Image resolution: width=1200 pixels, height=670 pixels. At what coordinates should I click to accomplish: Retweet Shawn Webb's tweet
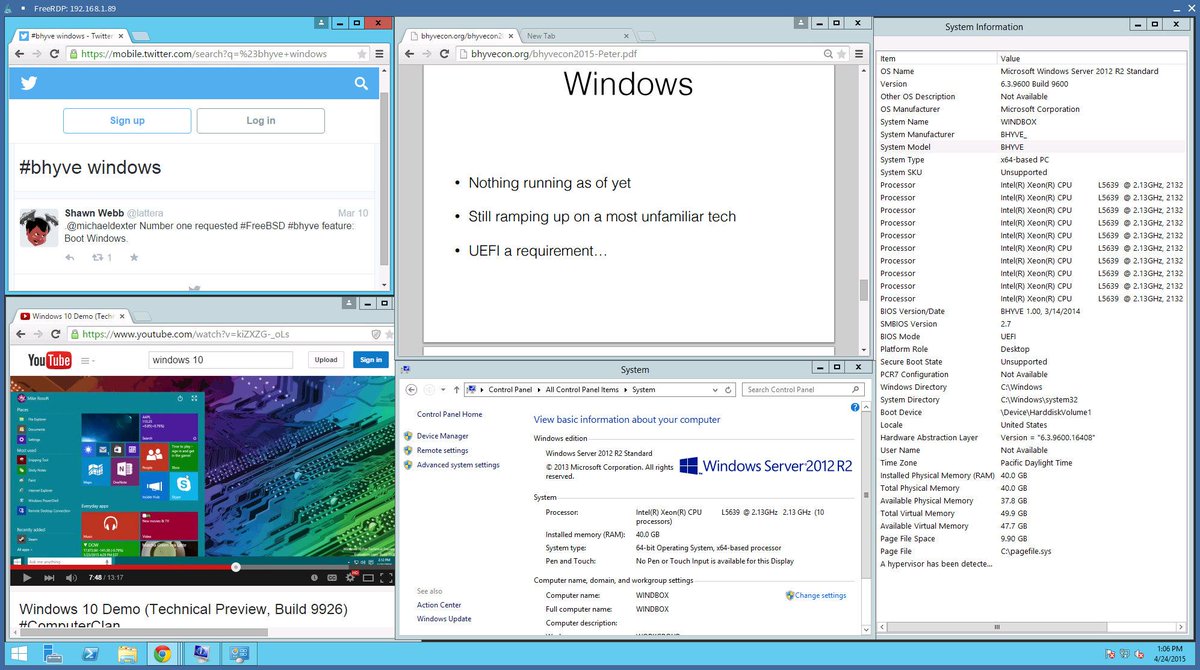pyautogui.click(x=98, y=258)
